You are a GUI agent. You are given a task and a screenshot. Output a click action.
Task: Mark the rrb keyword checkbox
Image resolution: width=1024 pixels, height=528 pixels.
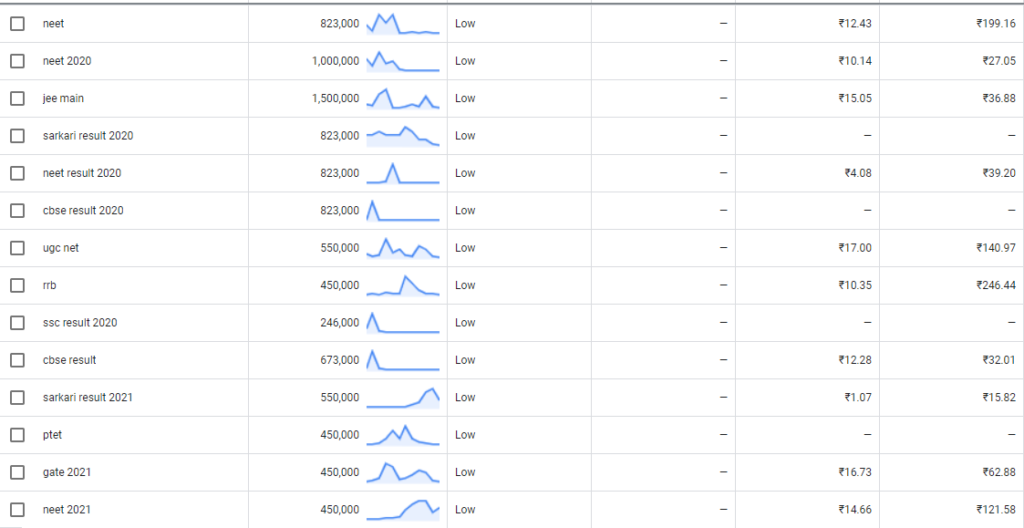(x=17, y=285)
